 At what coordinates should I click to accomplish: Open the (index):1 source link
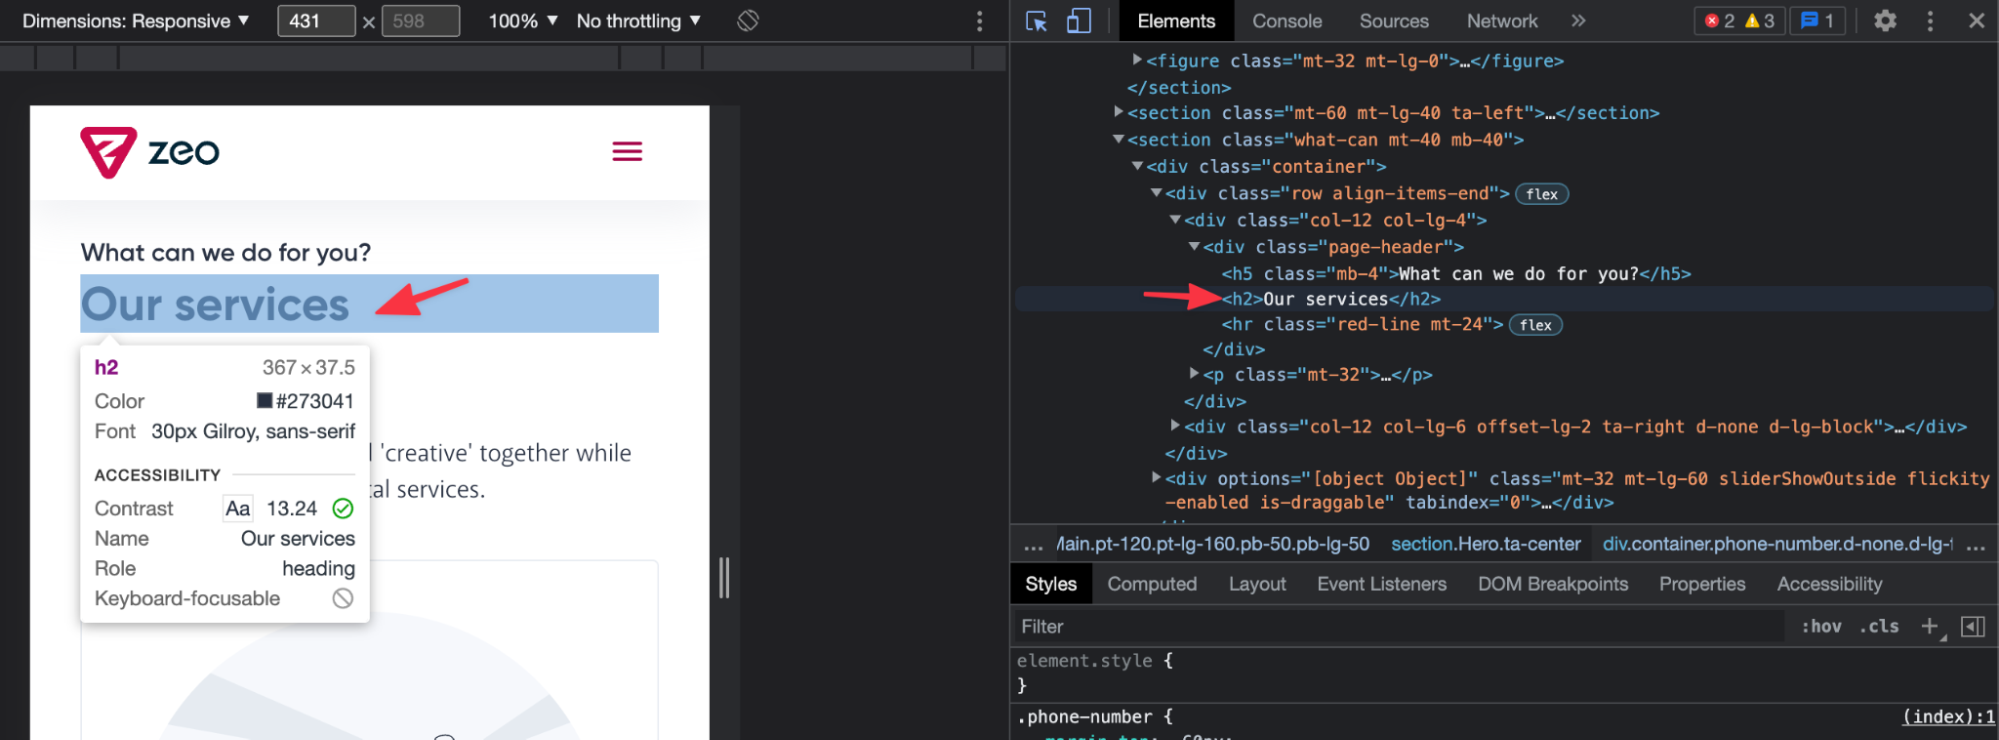click(1947, 716)
